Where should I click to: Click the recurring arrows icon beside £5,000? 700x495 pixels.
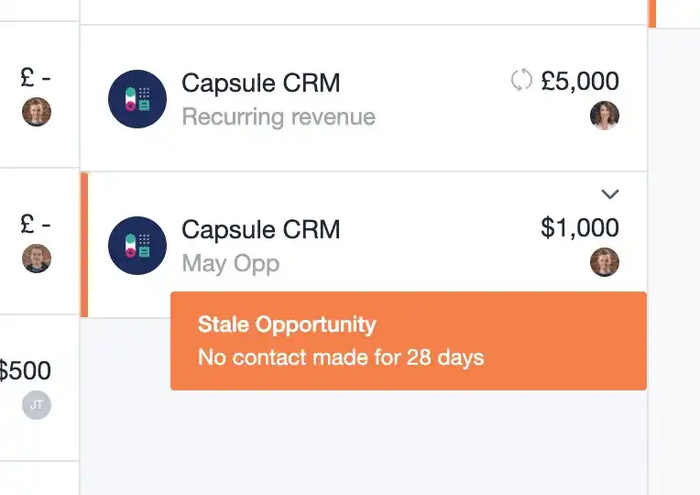click(x=521, y=80)
